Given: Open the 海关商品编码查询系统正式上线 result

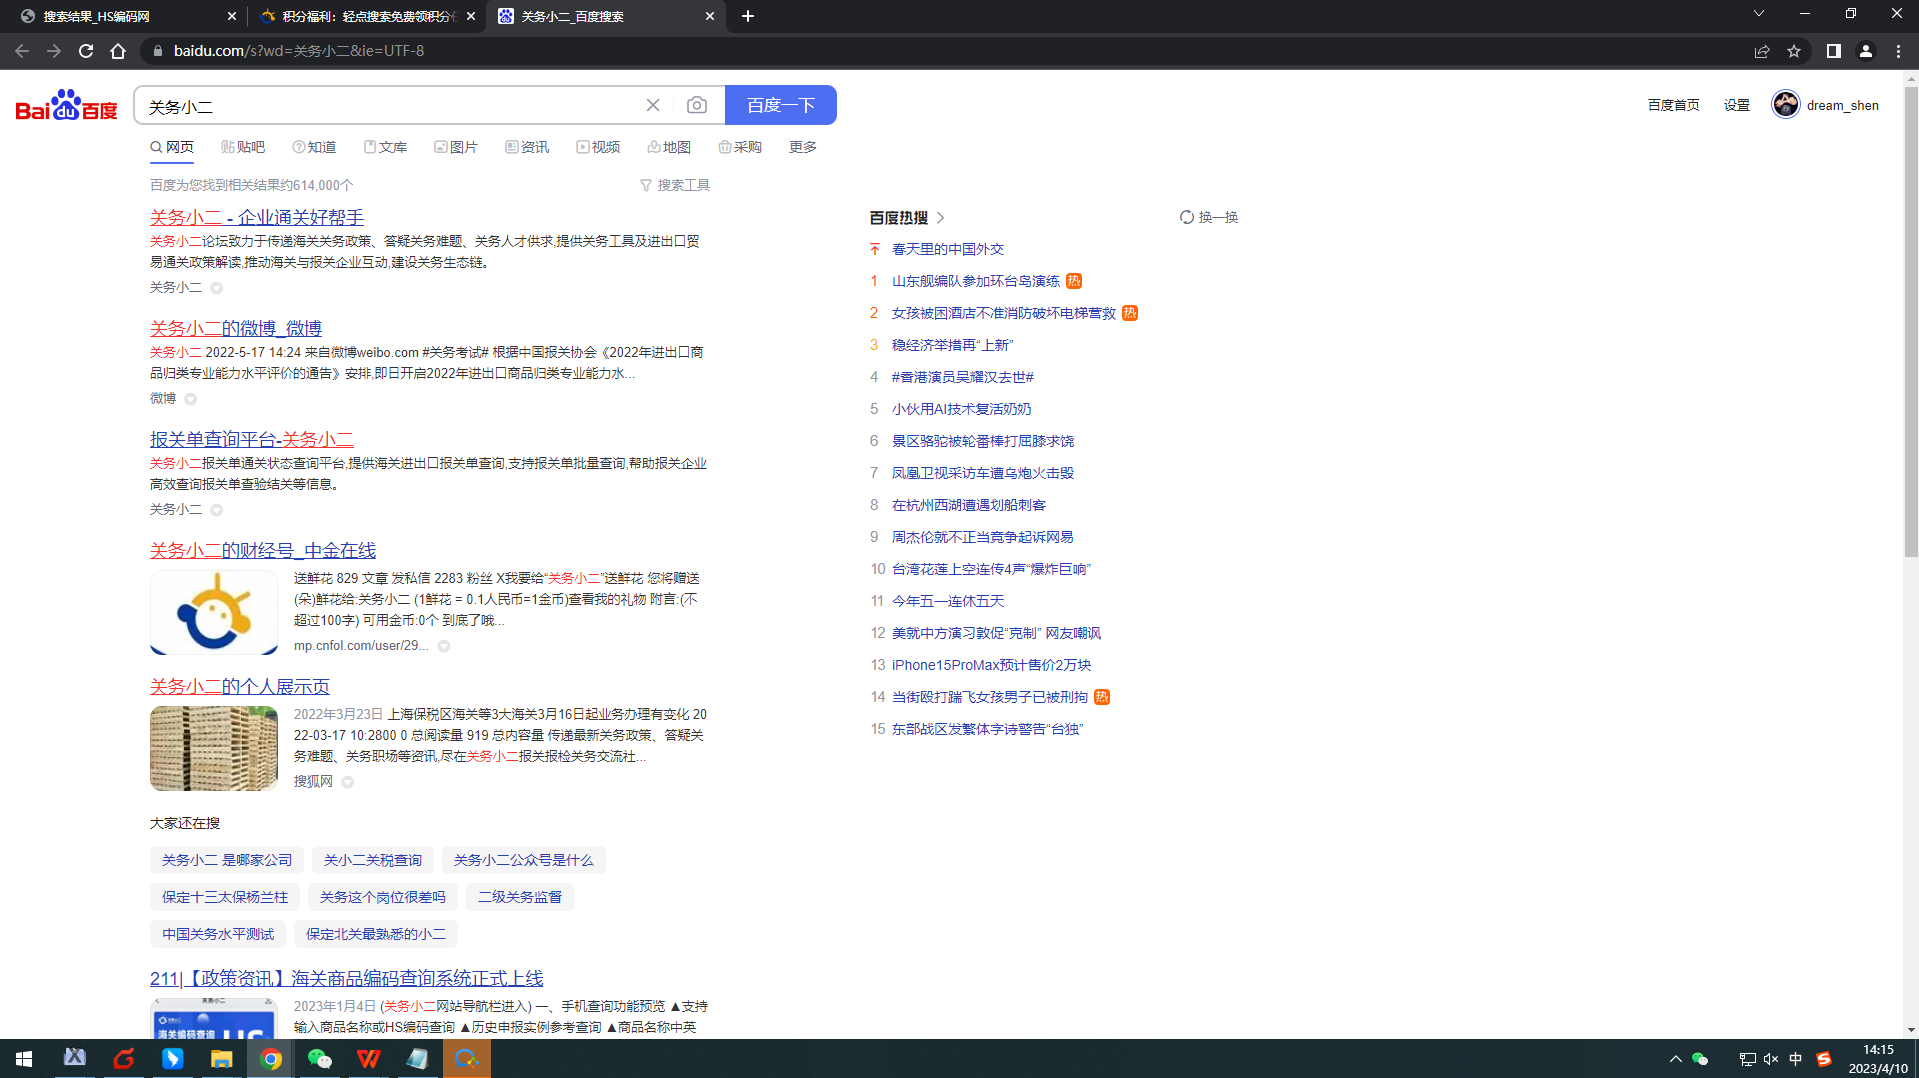Looking at the screenshot, I should [347, 978].
